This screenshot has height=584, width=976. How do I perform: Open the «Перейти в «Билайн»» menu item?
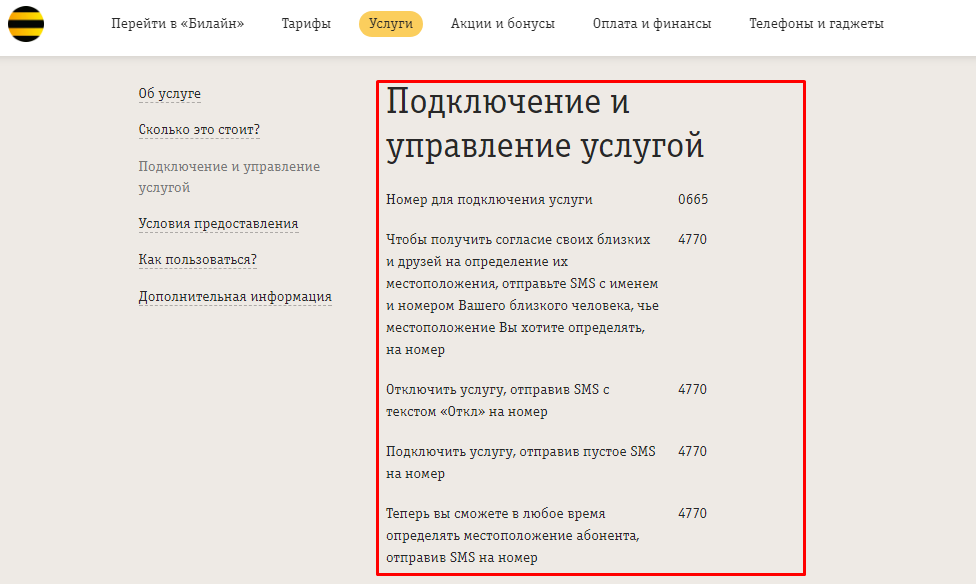pyautogui.click(x=177, y=24)
